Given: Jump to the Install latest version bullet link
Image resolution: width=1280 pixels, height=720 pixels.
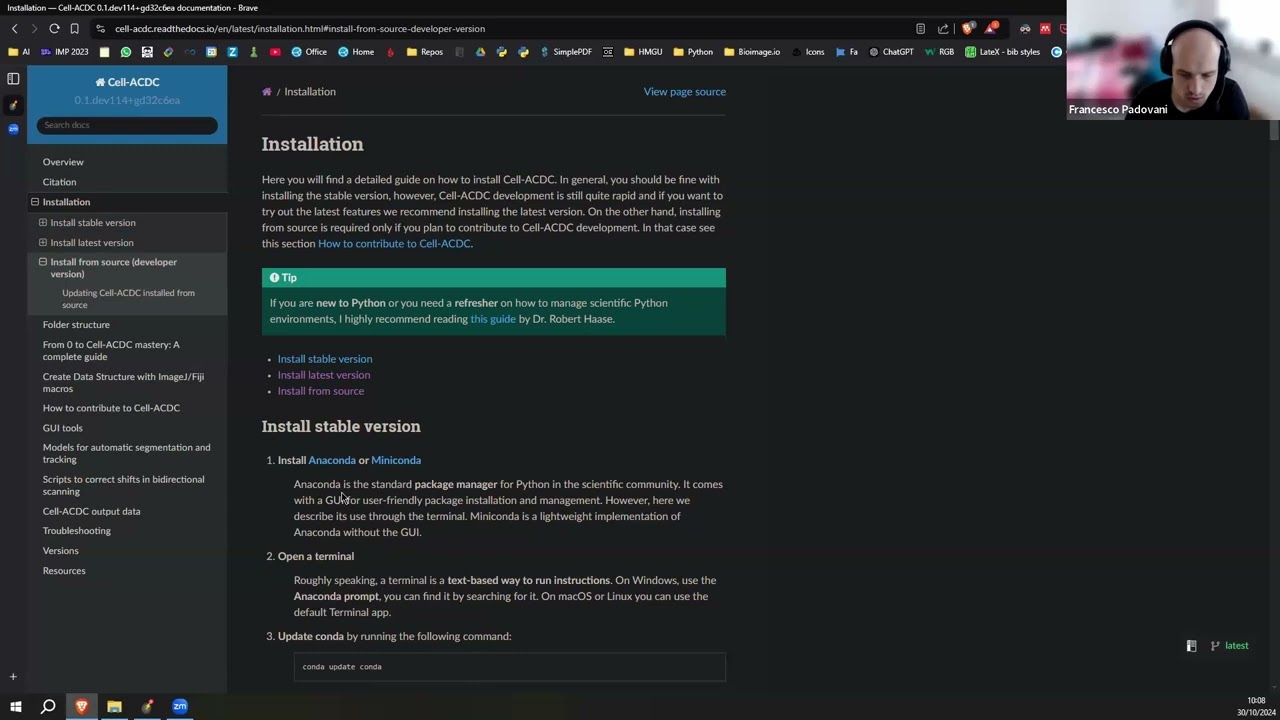Looking at the screenshot, I should coord(324,375).
